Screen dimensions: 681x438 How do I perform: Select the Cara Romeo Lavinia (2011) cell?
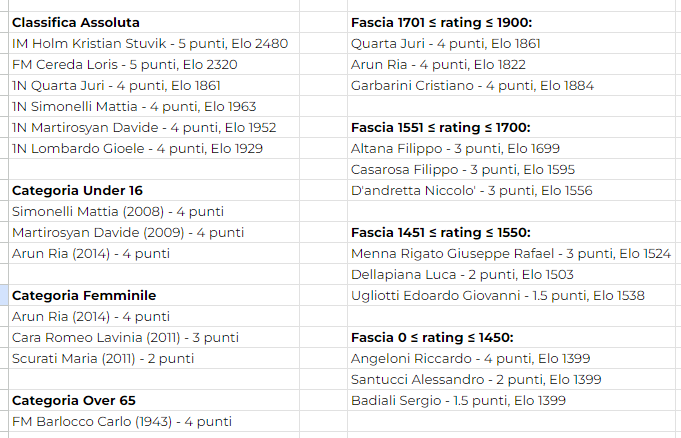[x=154, y=338]
